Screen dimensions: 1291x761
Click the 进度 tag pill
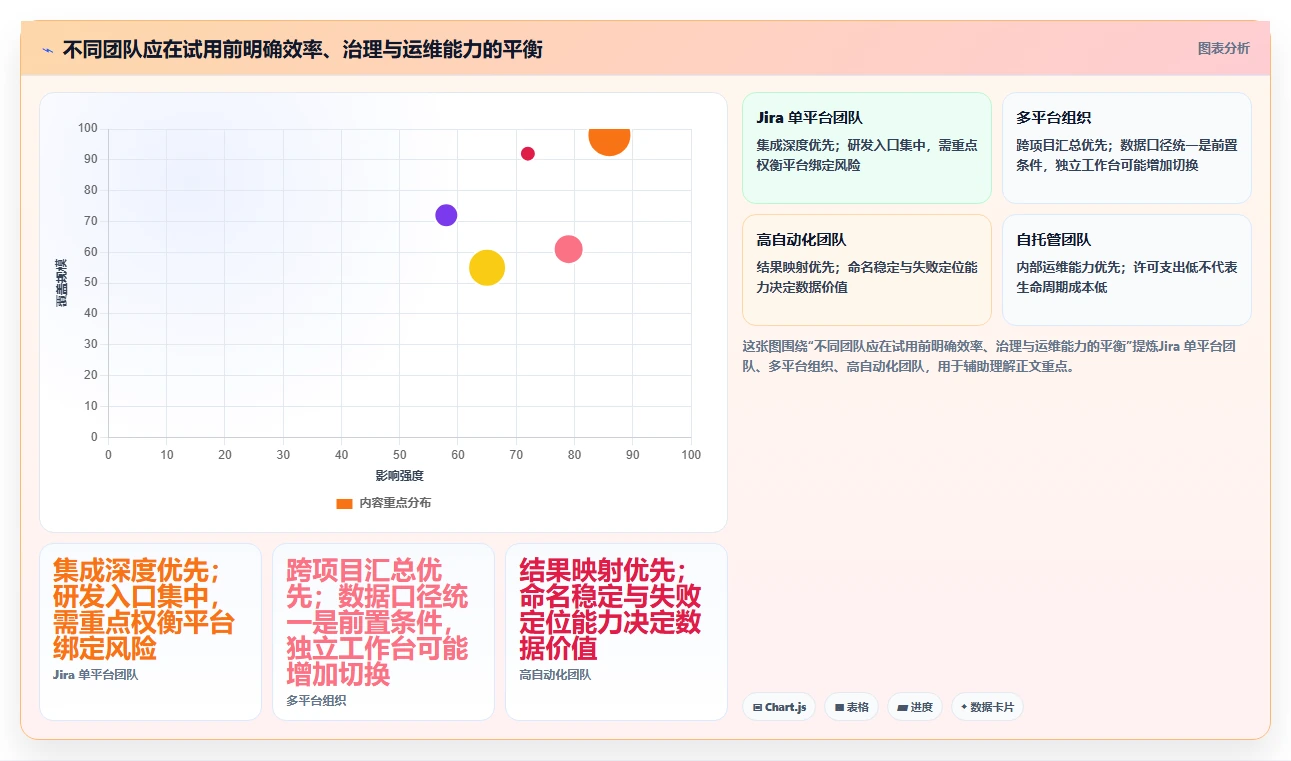pos(915,707)
